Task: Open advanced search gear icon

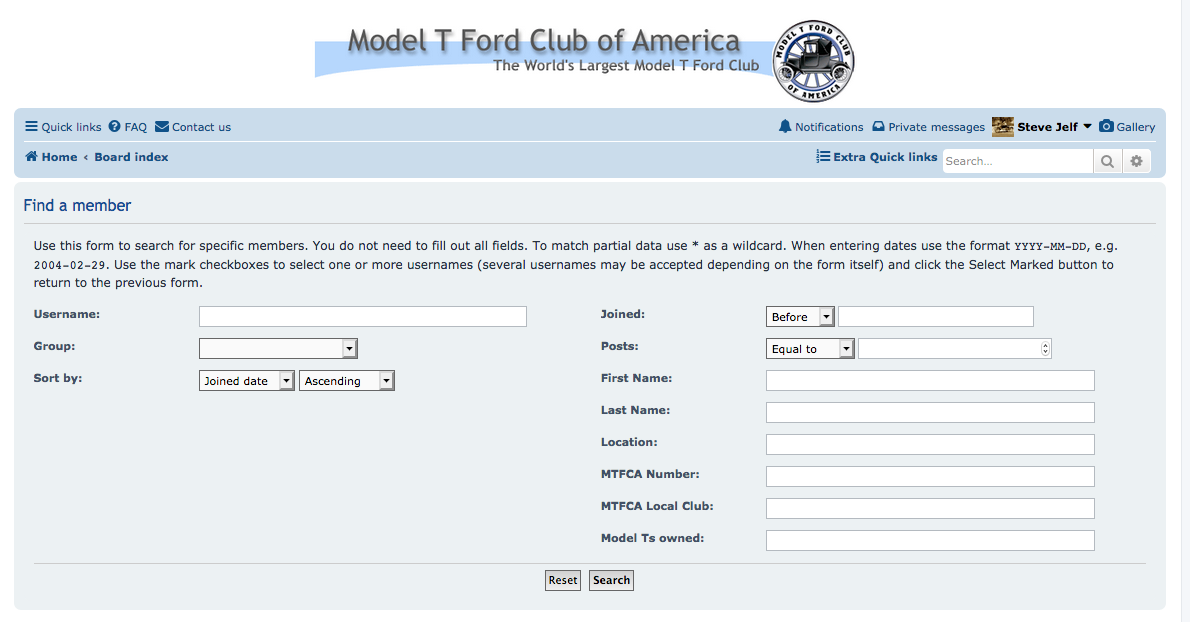Action: point(1136,161)
